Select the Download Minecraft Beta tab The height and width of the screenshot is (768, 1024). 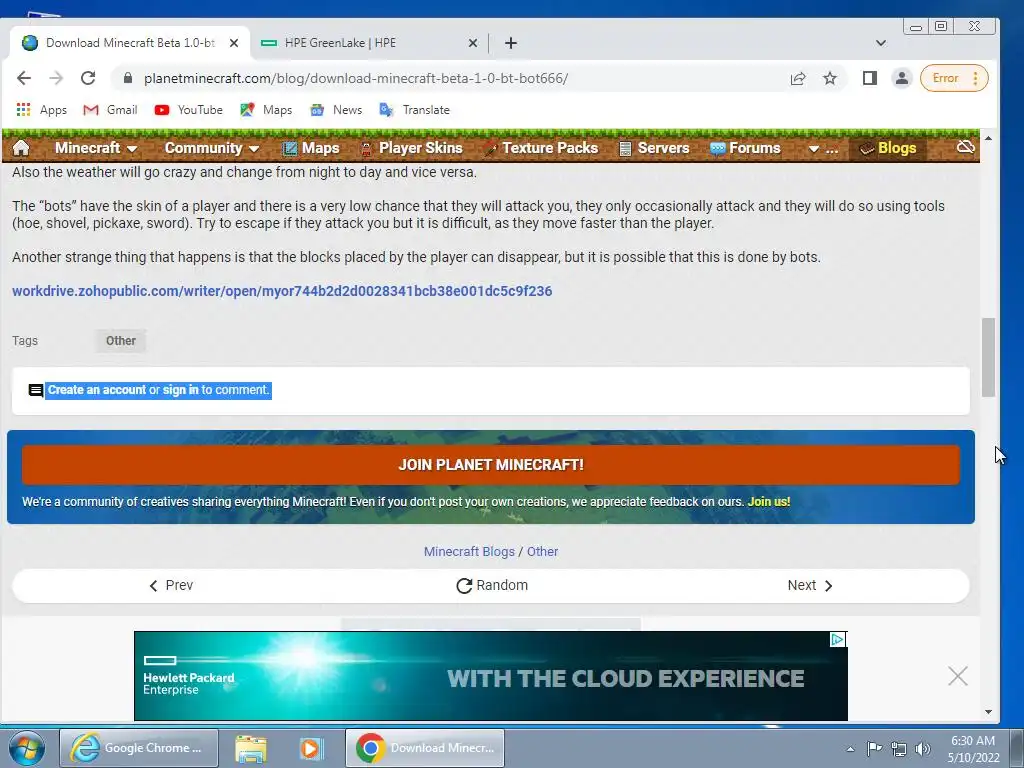tap(129, 43)
